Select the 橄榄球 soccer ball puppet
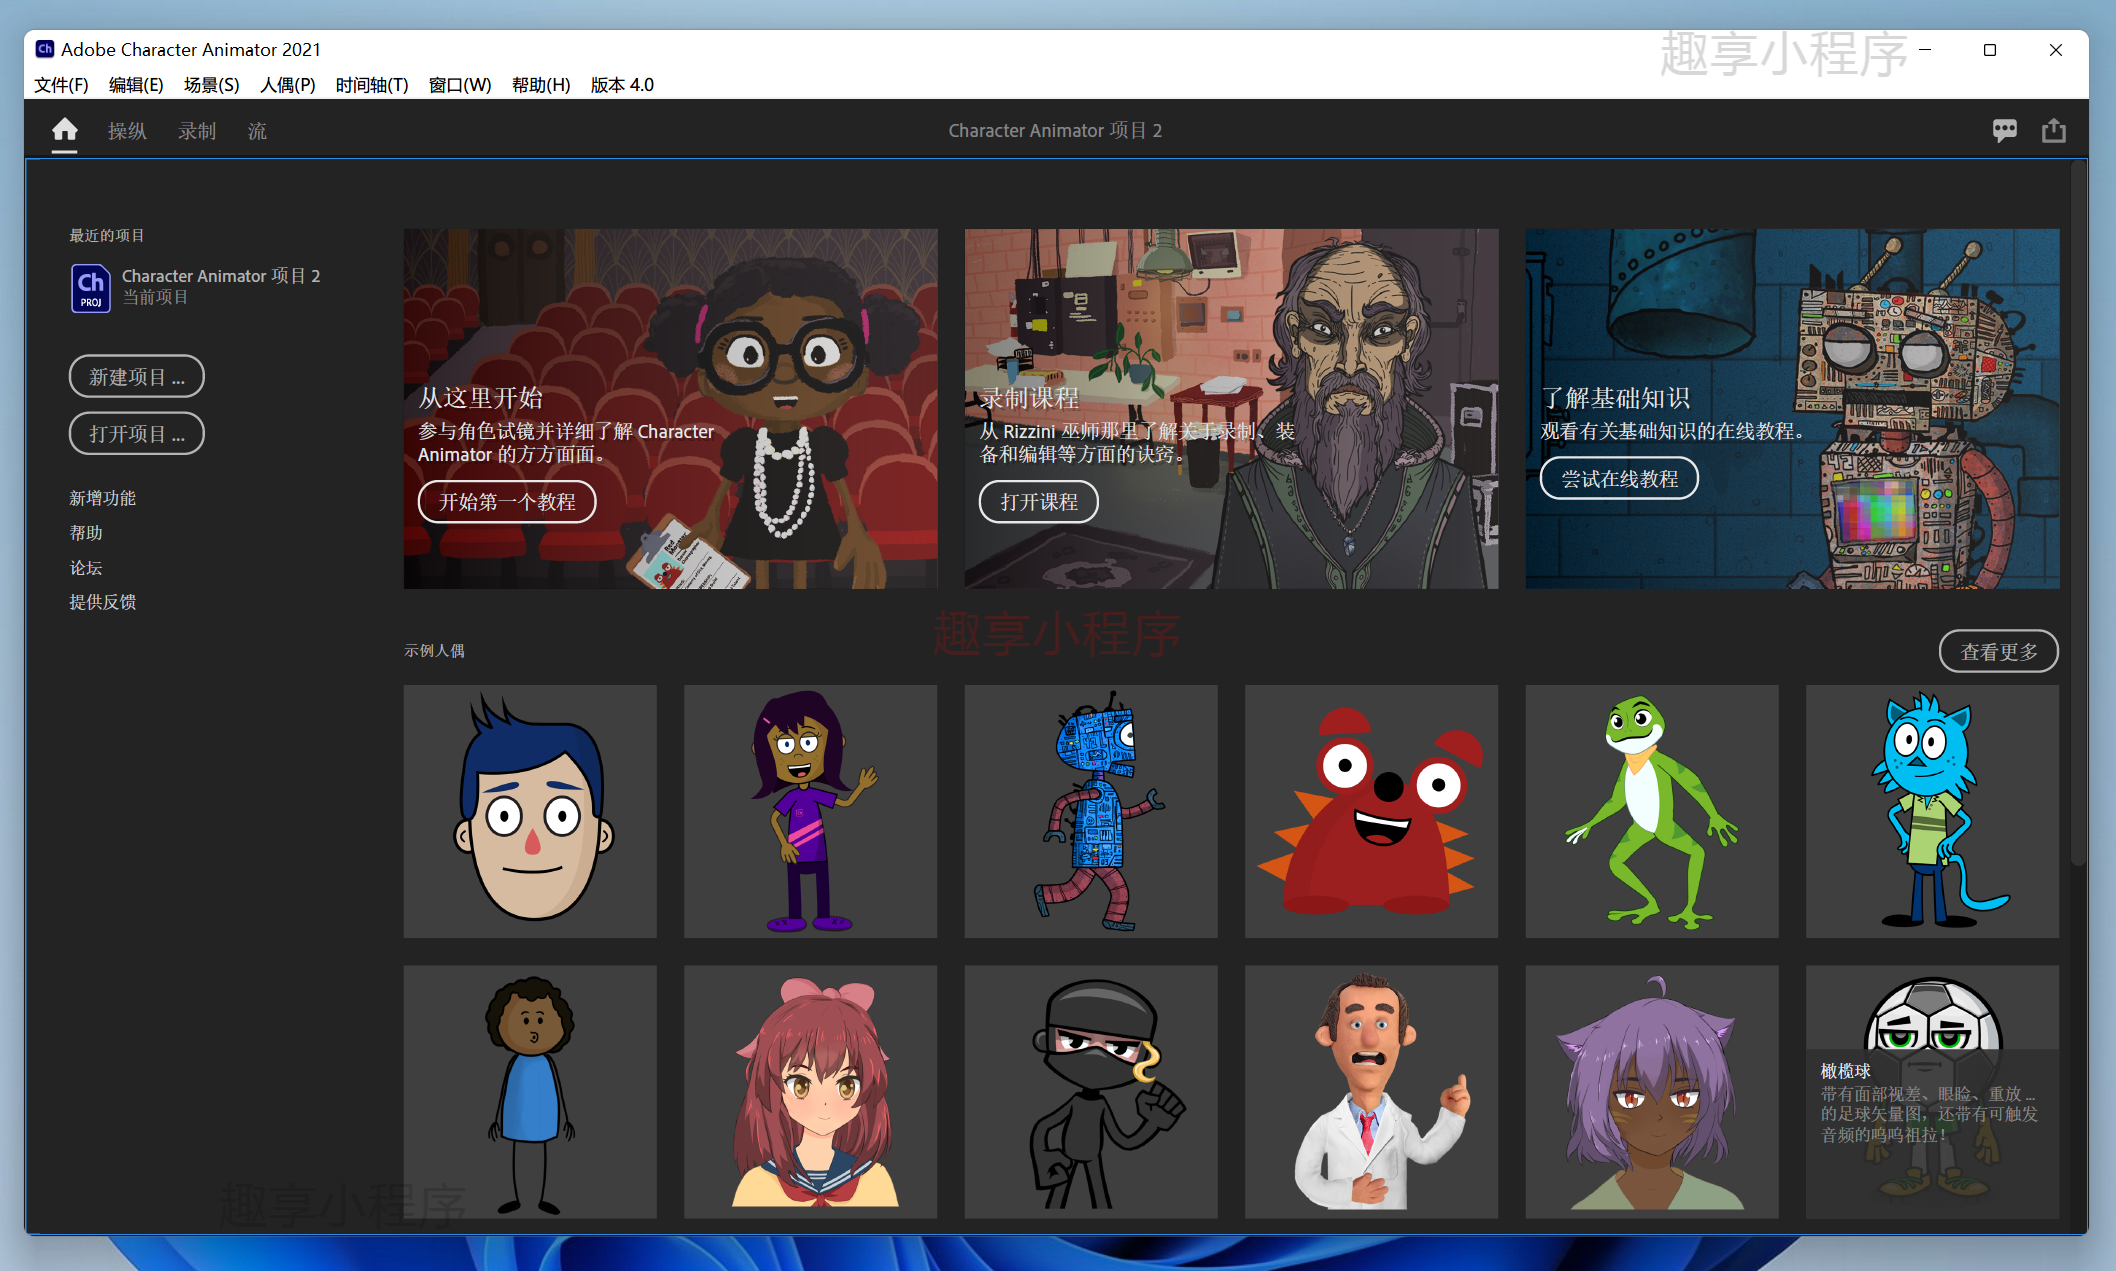This screenshot has height=1271, width=2116. coord(1932,1091)
